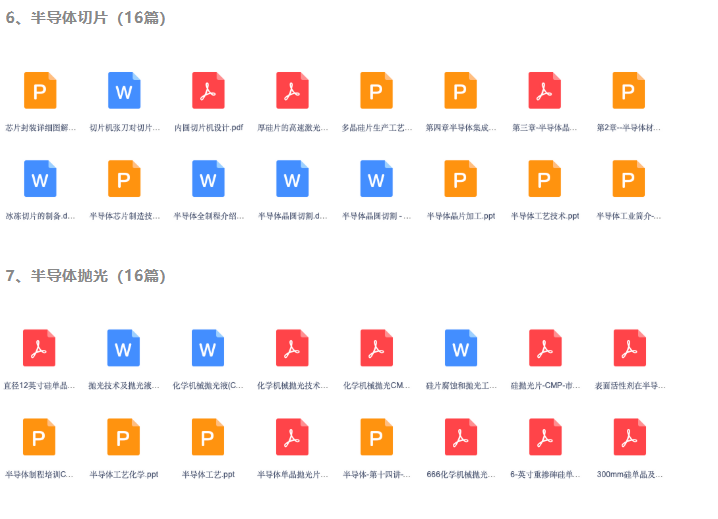Open the 半导体晶片加工.ppt icon
718x519 pixels.
point(460,179)
